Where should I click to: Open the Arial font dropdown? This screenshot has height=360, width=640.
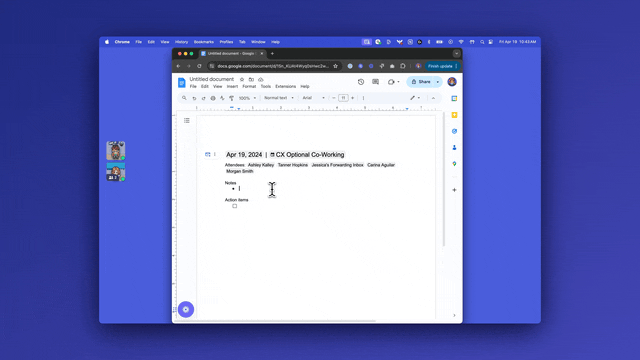313,98
